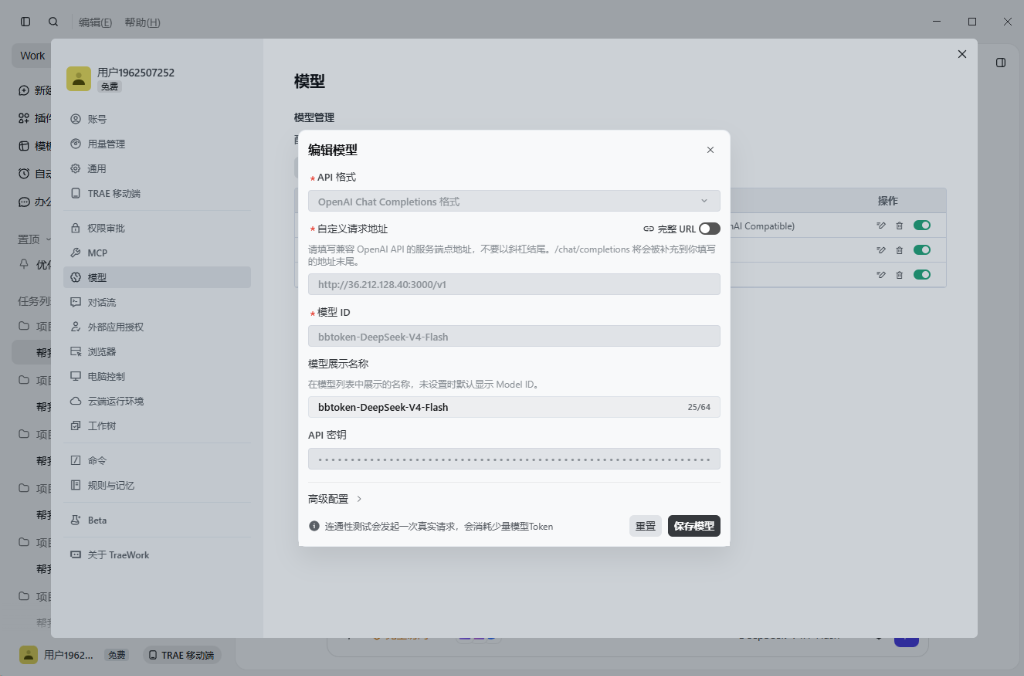Open TRAE 移动端 in the settings sidebar
1024x676 pixels.
(x=157, y=193)
